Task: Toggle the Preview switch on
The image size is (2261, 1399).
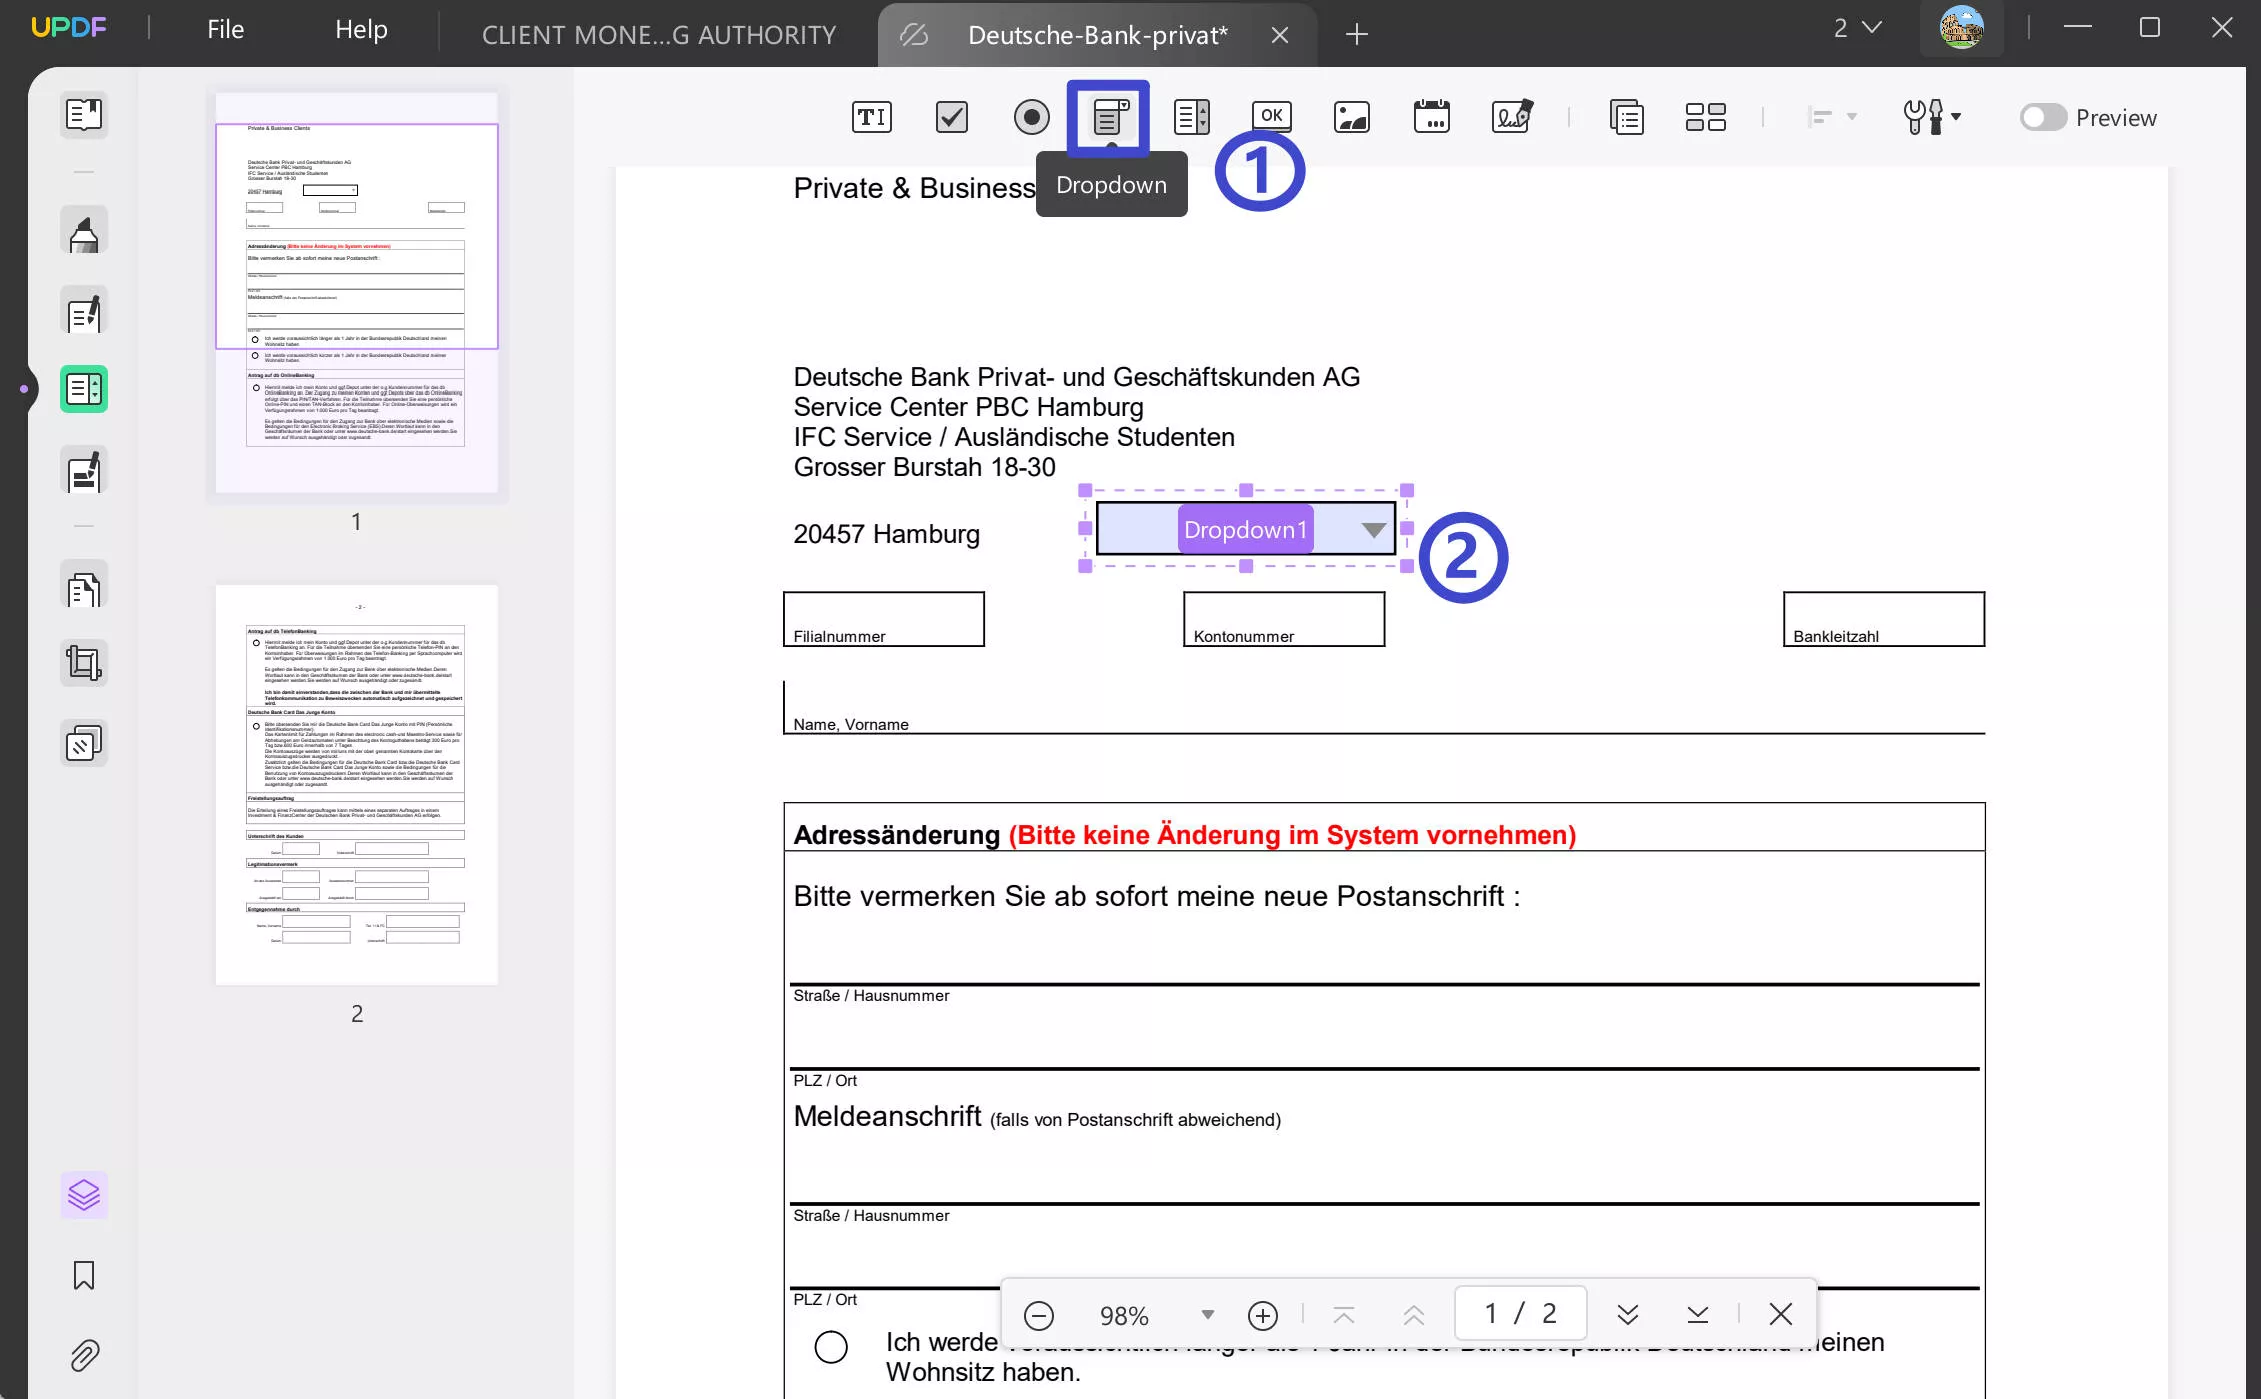Action: (x=2042, y=117)
